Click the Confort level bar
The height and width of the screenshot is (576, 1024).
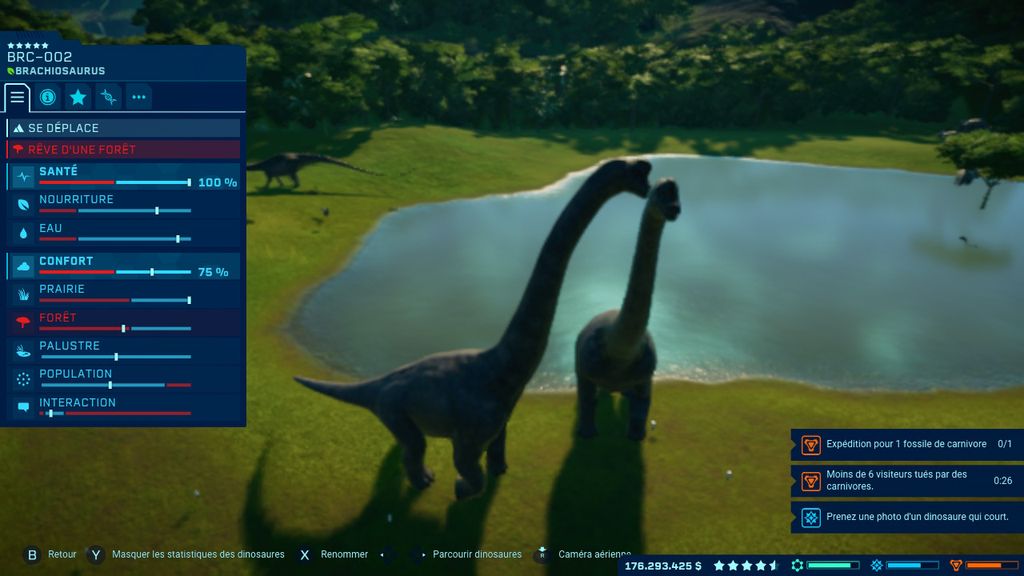point(115,272)
